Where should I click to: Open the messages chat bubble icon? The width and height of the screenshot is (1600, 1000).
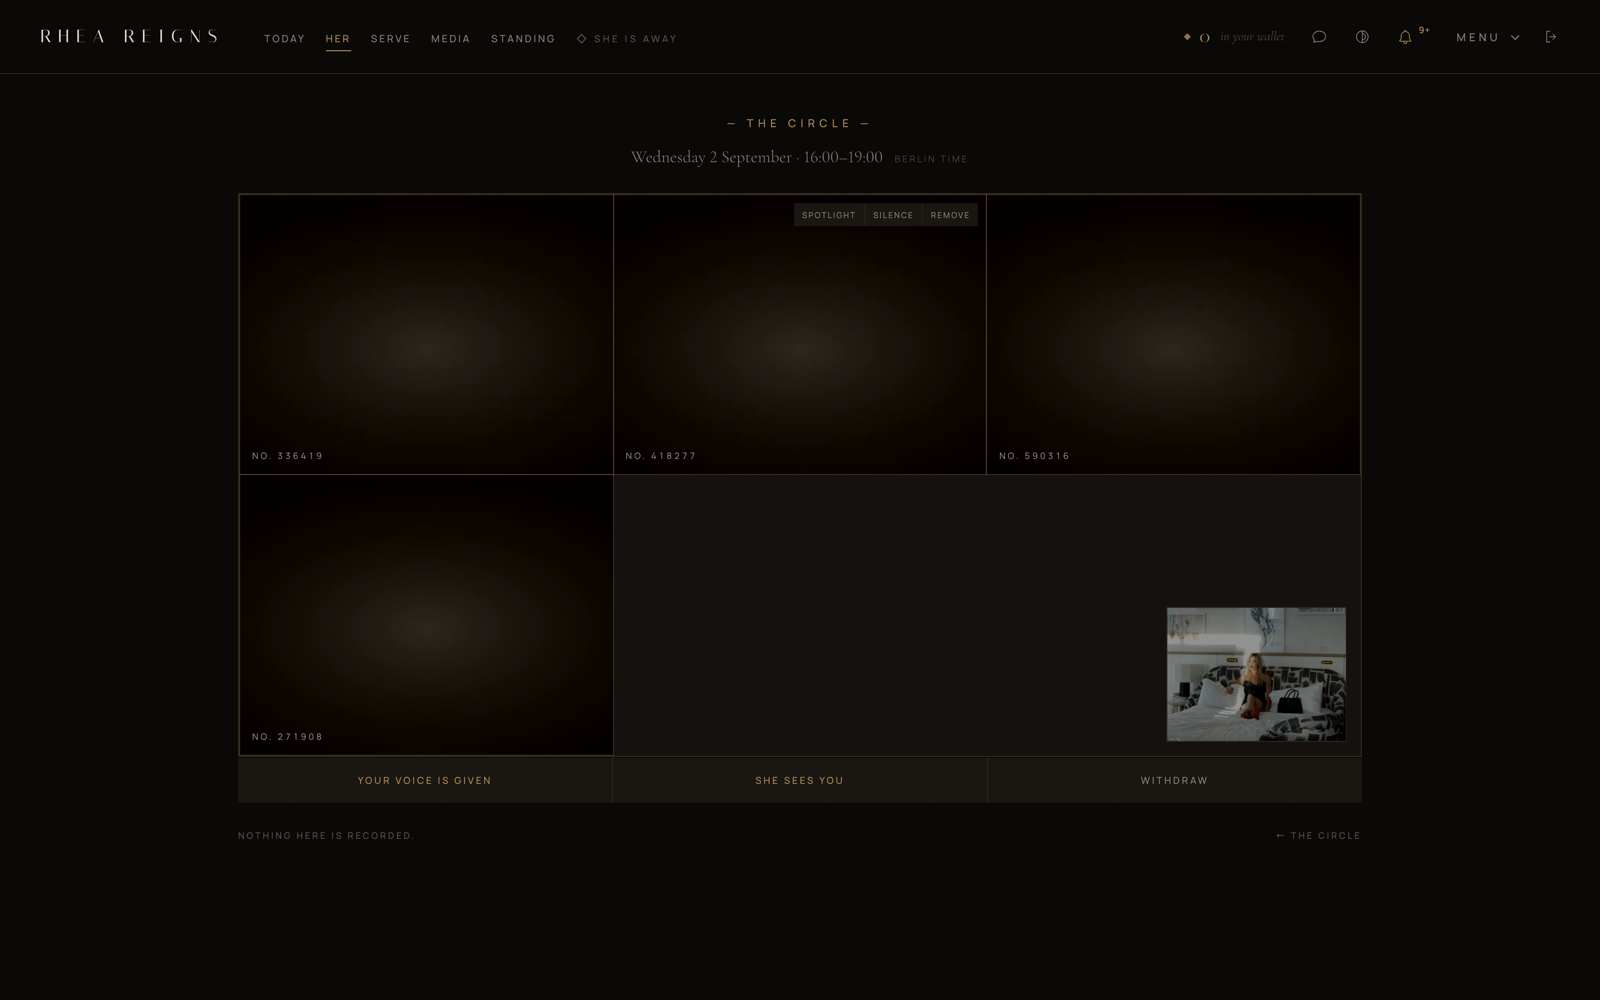[1319, 37]
